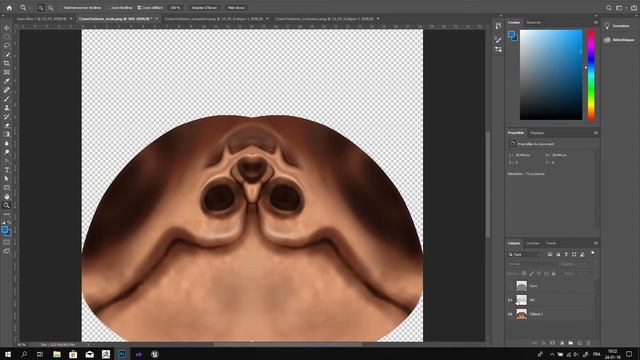Select the History Brush tool
640x360 pixels.
tap(7, 117)
